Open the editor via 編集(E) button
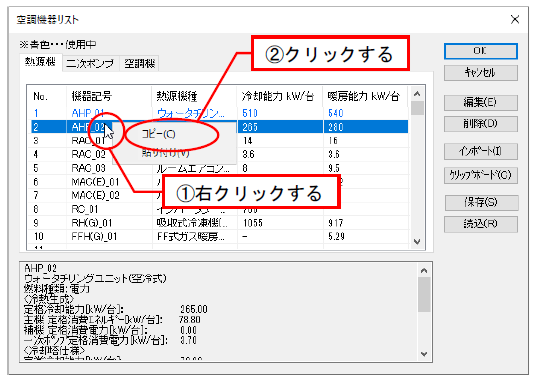 coord(481,102)
